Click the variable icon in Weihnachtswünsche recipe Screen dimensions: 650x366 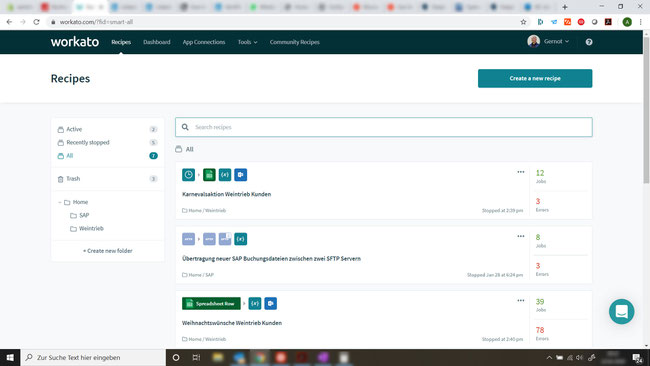[255, 303]
